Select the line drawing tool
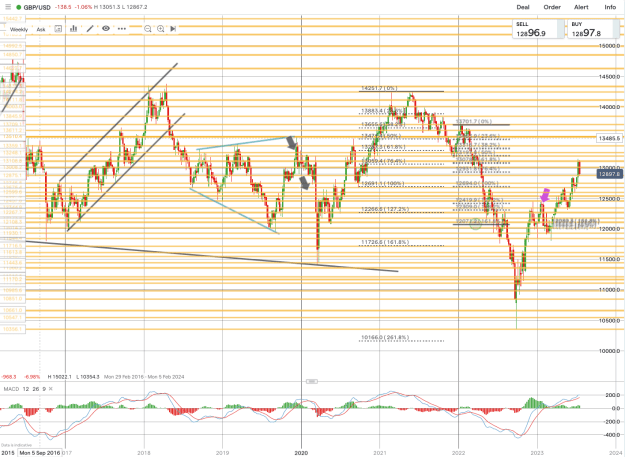This screenshot has width=625, height=457. tap(90, 29)
